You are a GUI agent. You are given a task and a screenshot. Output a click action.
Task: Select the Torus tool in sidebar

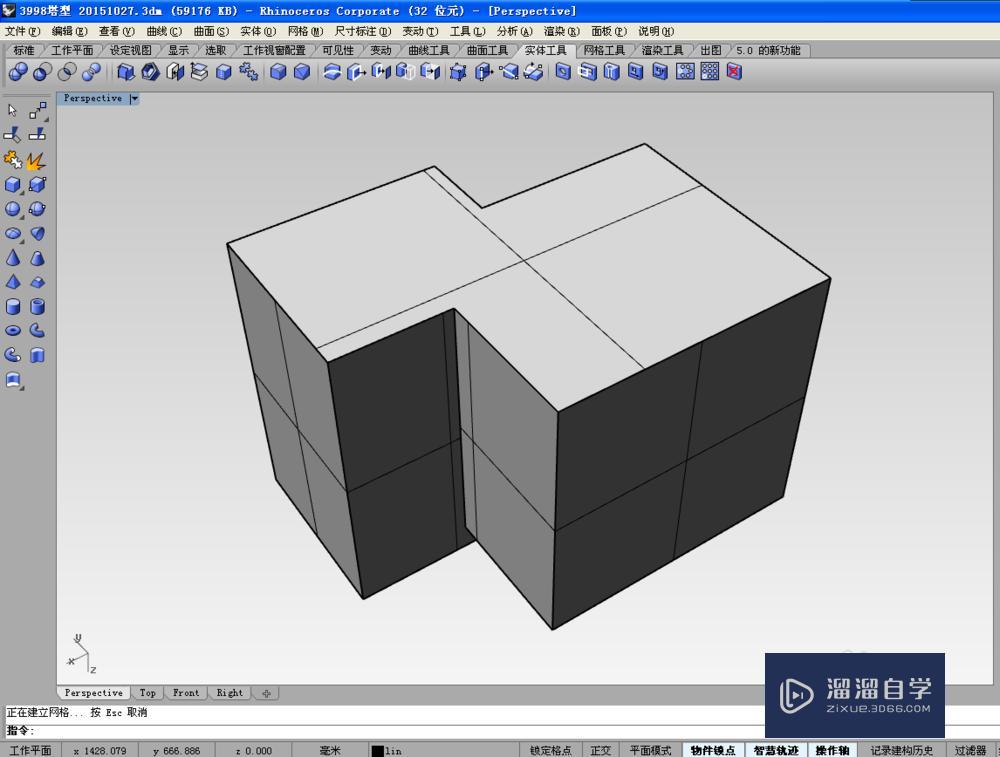[x=12, y=331]
